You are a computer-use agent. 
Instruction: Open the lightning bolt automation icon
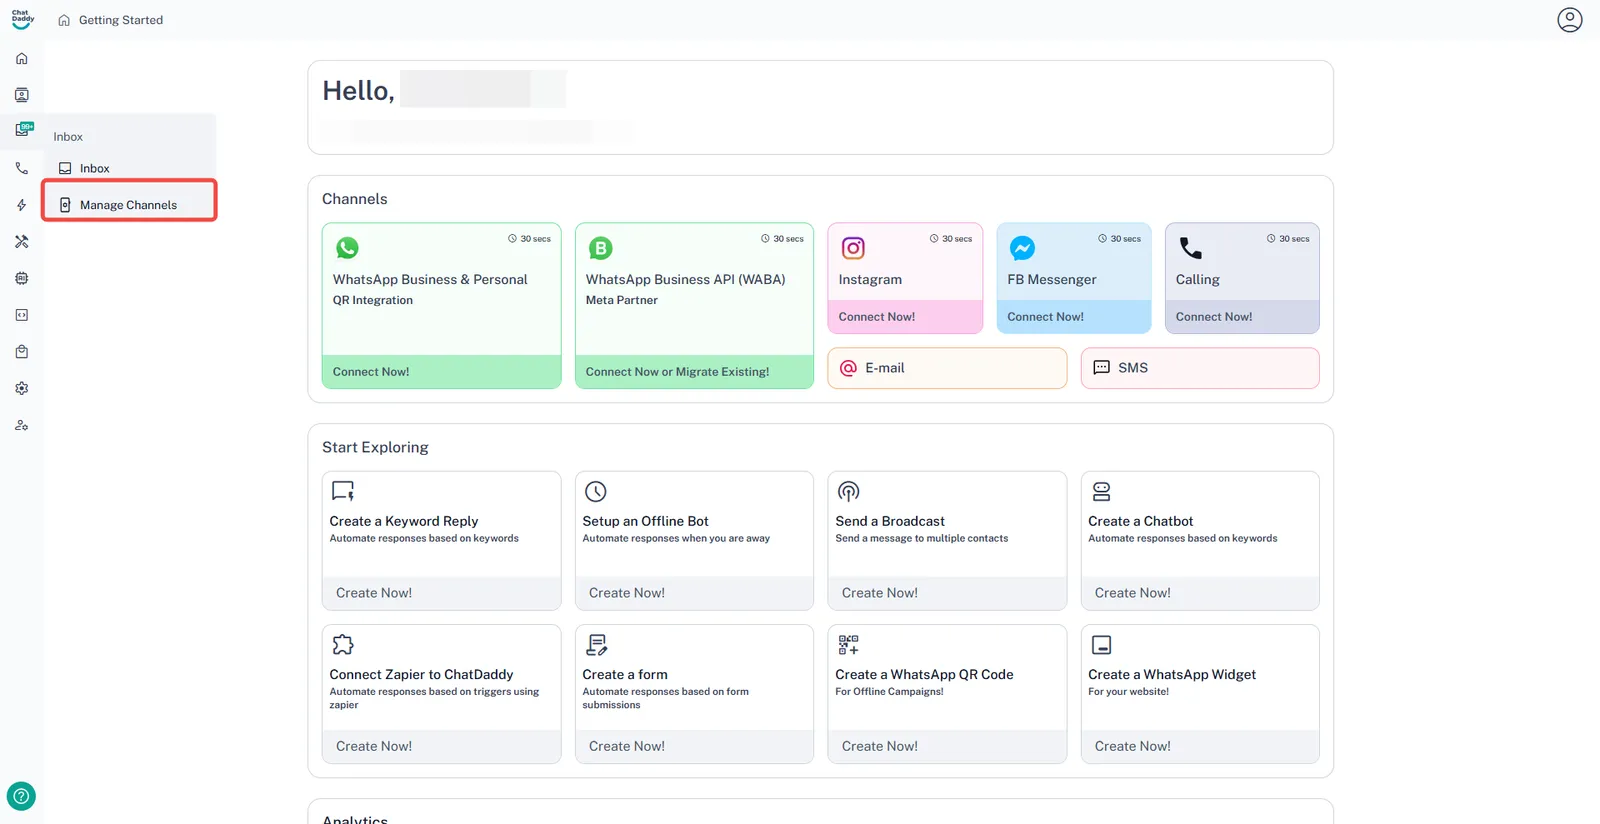[x=22, y=205]
